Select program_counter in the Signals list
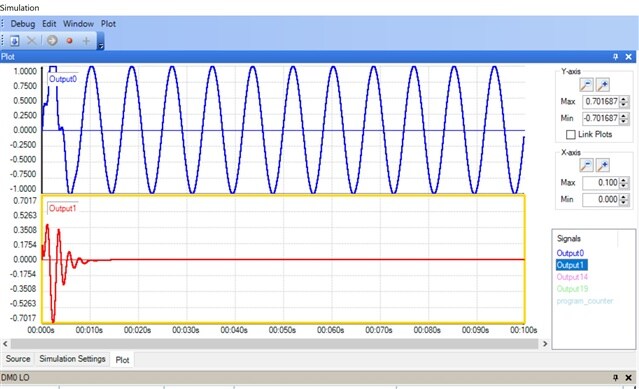Image resolution: width=639 pixels, height=389 pixels. pyautogui.click(x=585, y=301)
